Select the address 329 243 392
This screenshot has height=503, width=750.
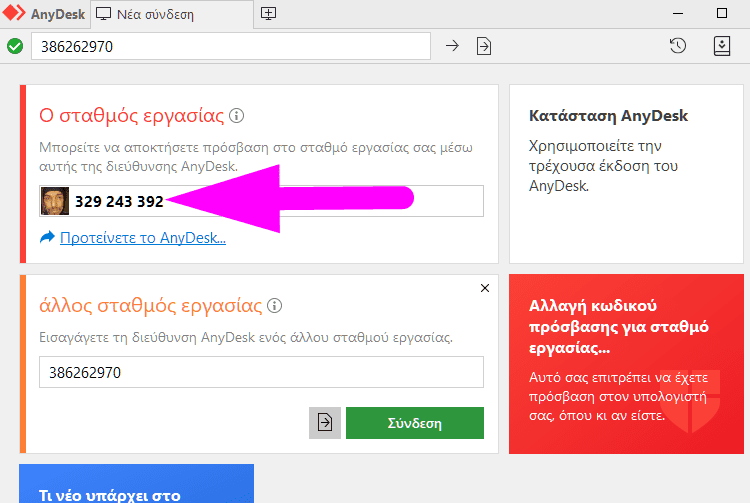click(119, 202)
